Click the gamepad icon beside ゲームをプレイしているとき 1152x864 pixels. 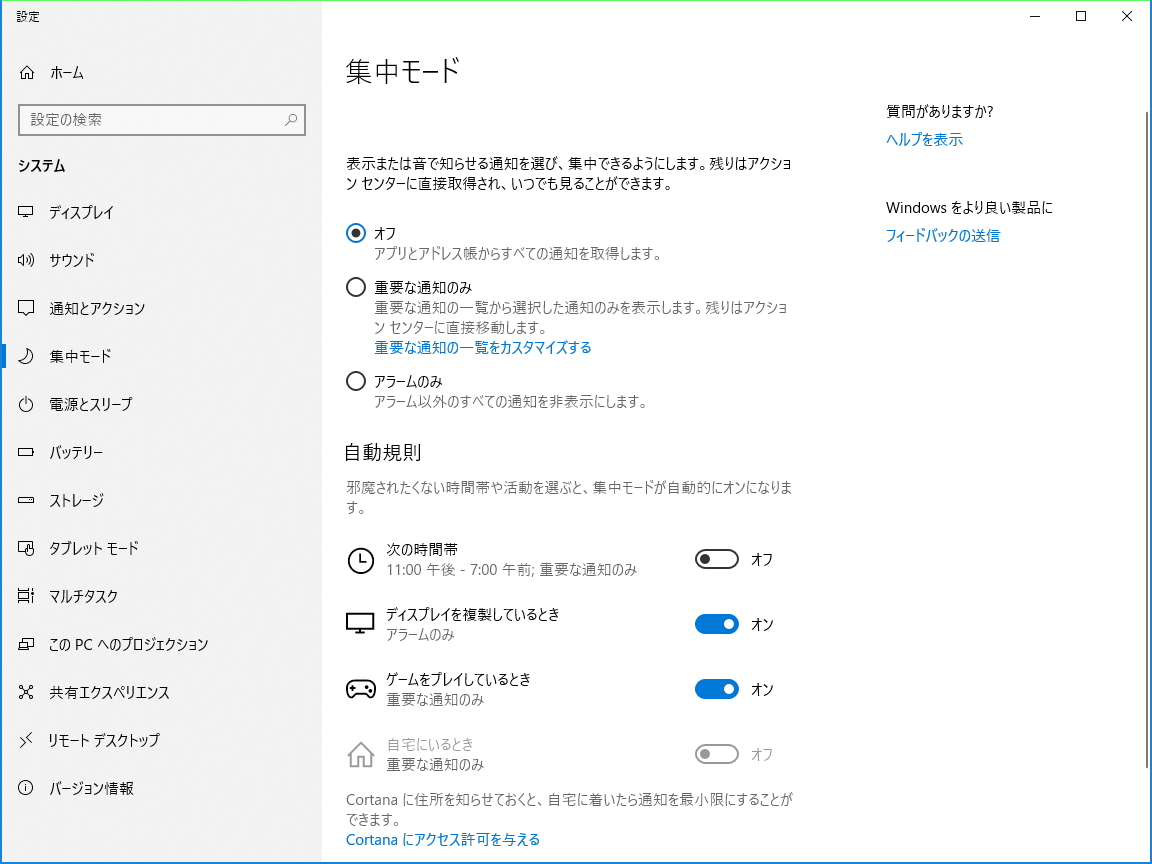(360, 688)
